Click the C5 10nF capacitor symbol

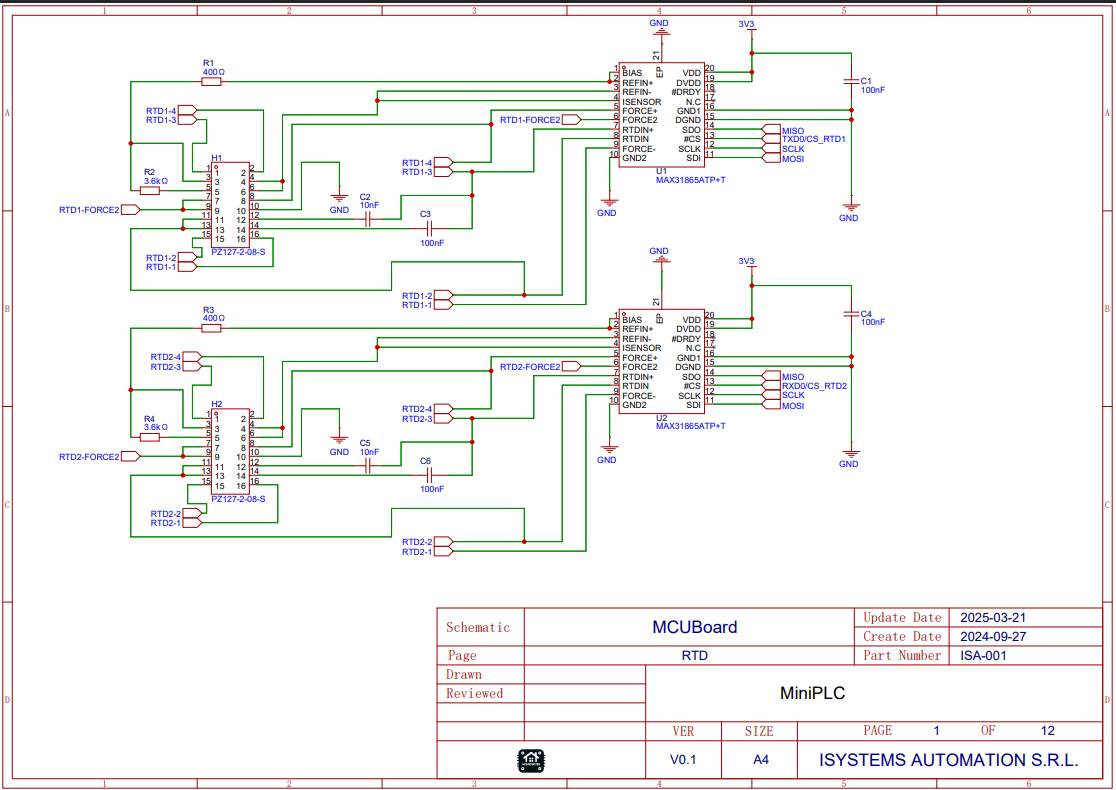click(368, 466)
